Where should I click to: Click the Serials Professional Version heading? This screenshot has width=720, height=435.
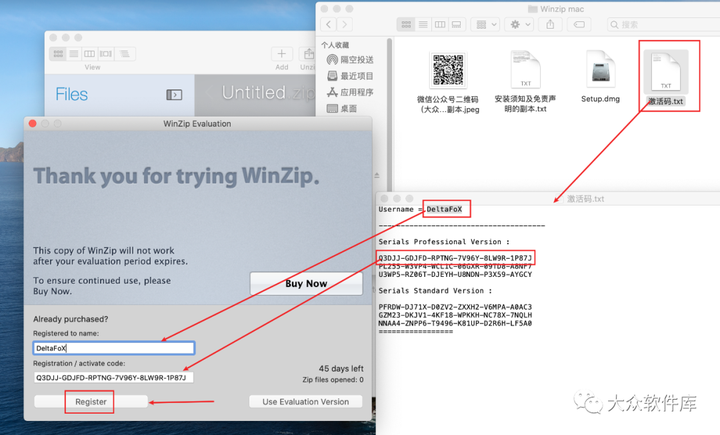tap(444, 242)
